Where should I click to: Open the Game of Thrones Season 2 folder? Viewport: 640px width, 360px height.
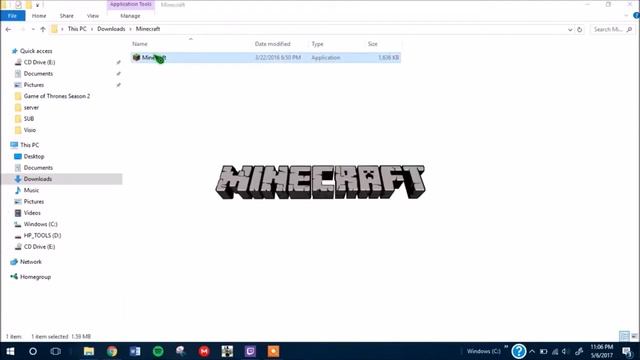coord(57,96)
